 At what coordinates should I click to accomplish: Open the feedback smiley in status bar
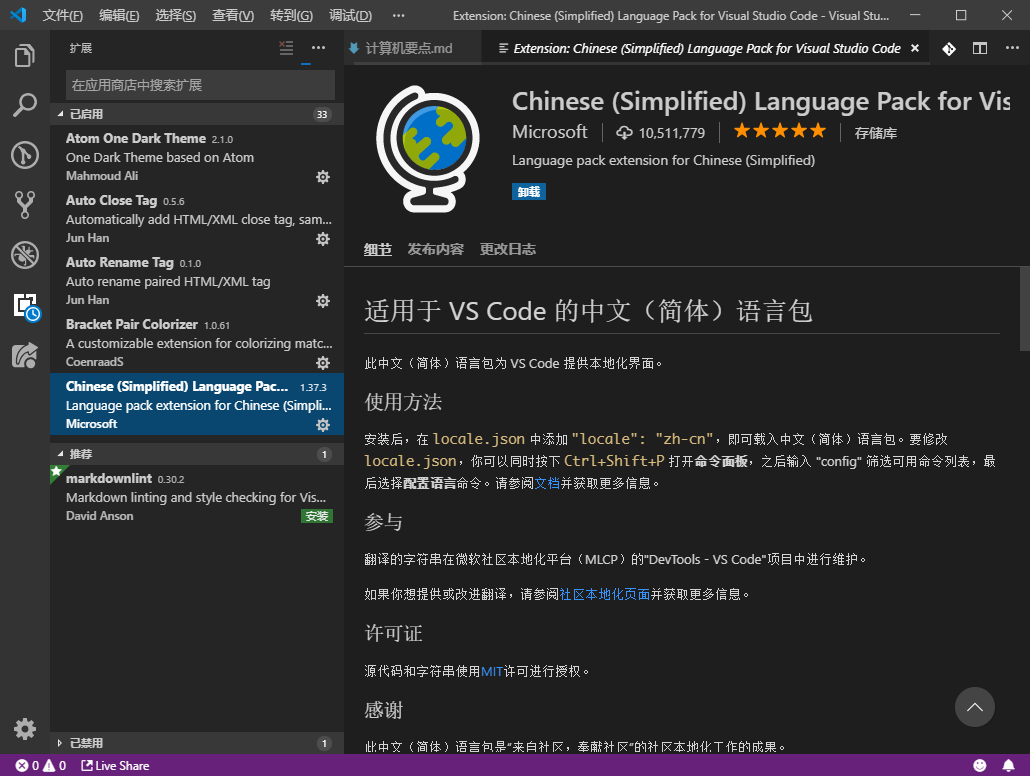(979, 765)
